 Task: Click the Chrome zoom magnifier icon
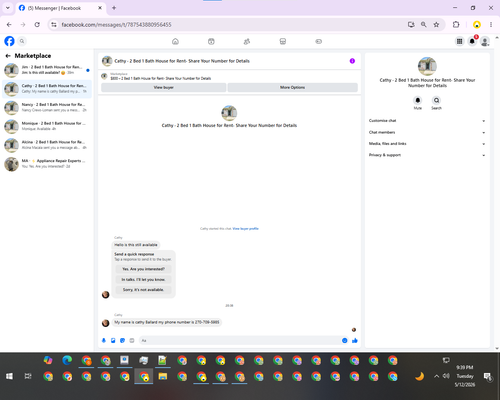424,25
